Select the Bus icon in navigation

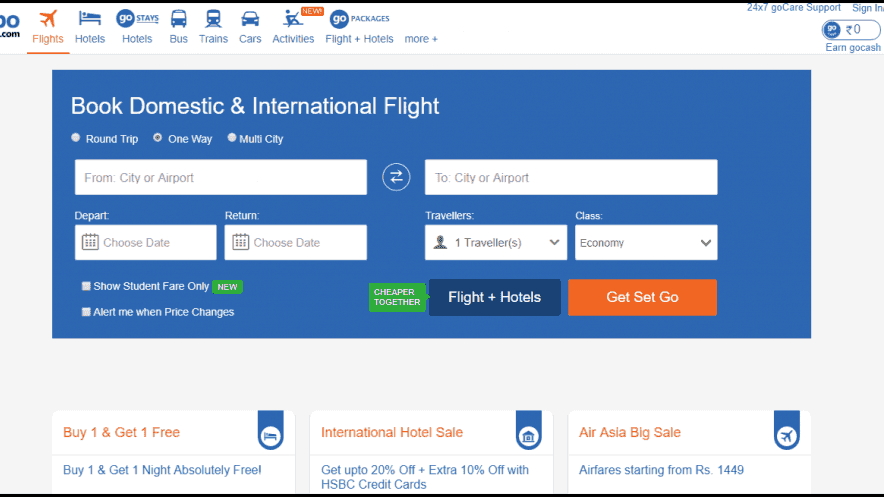click(179, 19)
